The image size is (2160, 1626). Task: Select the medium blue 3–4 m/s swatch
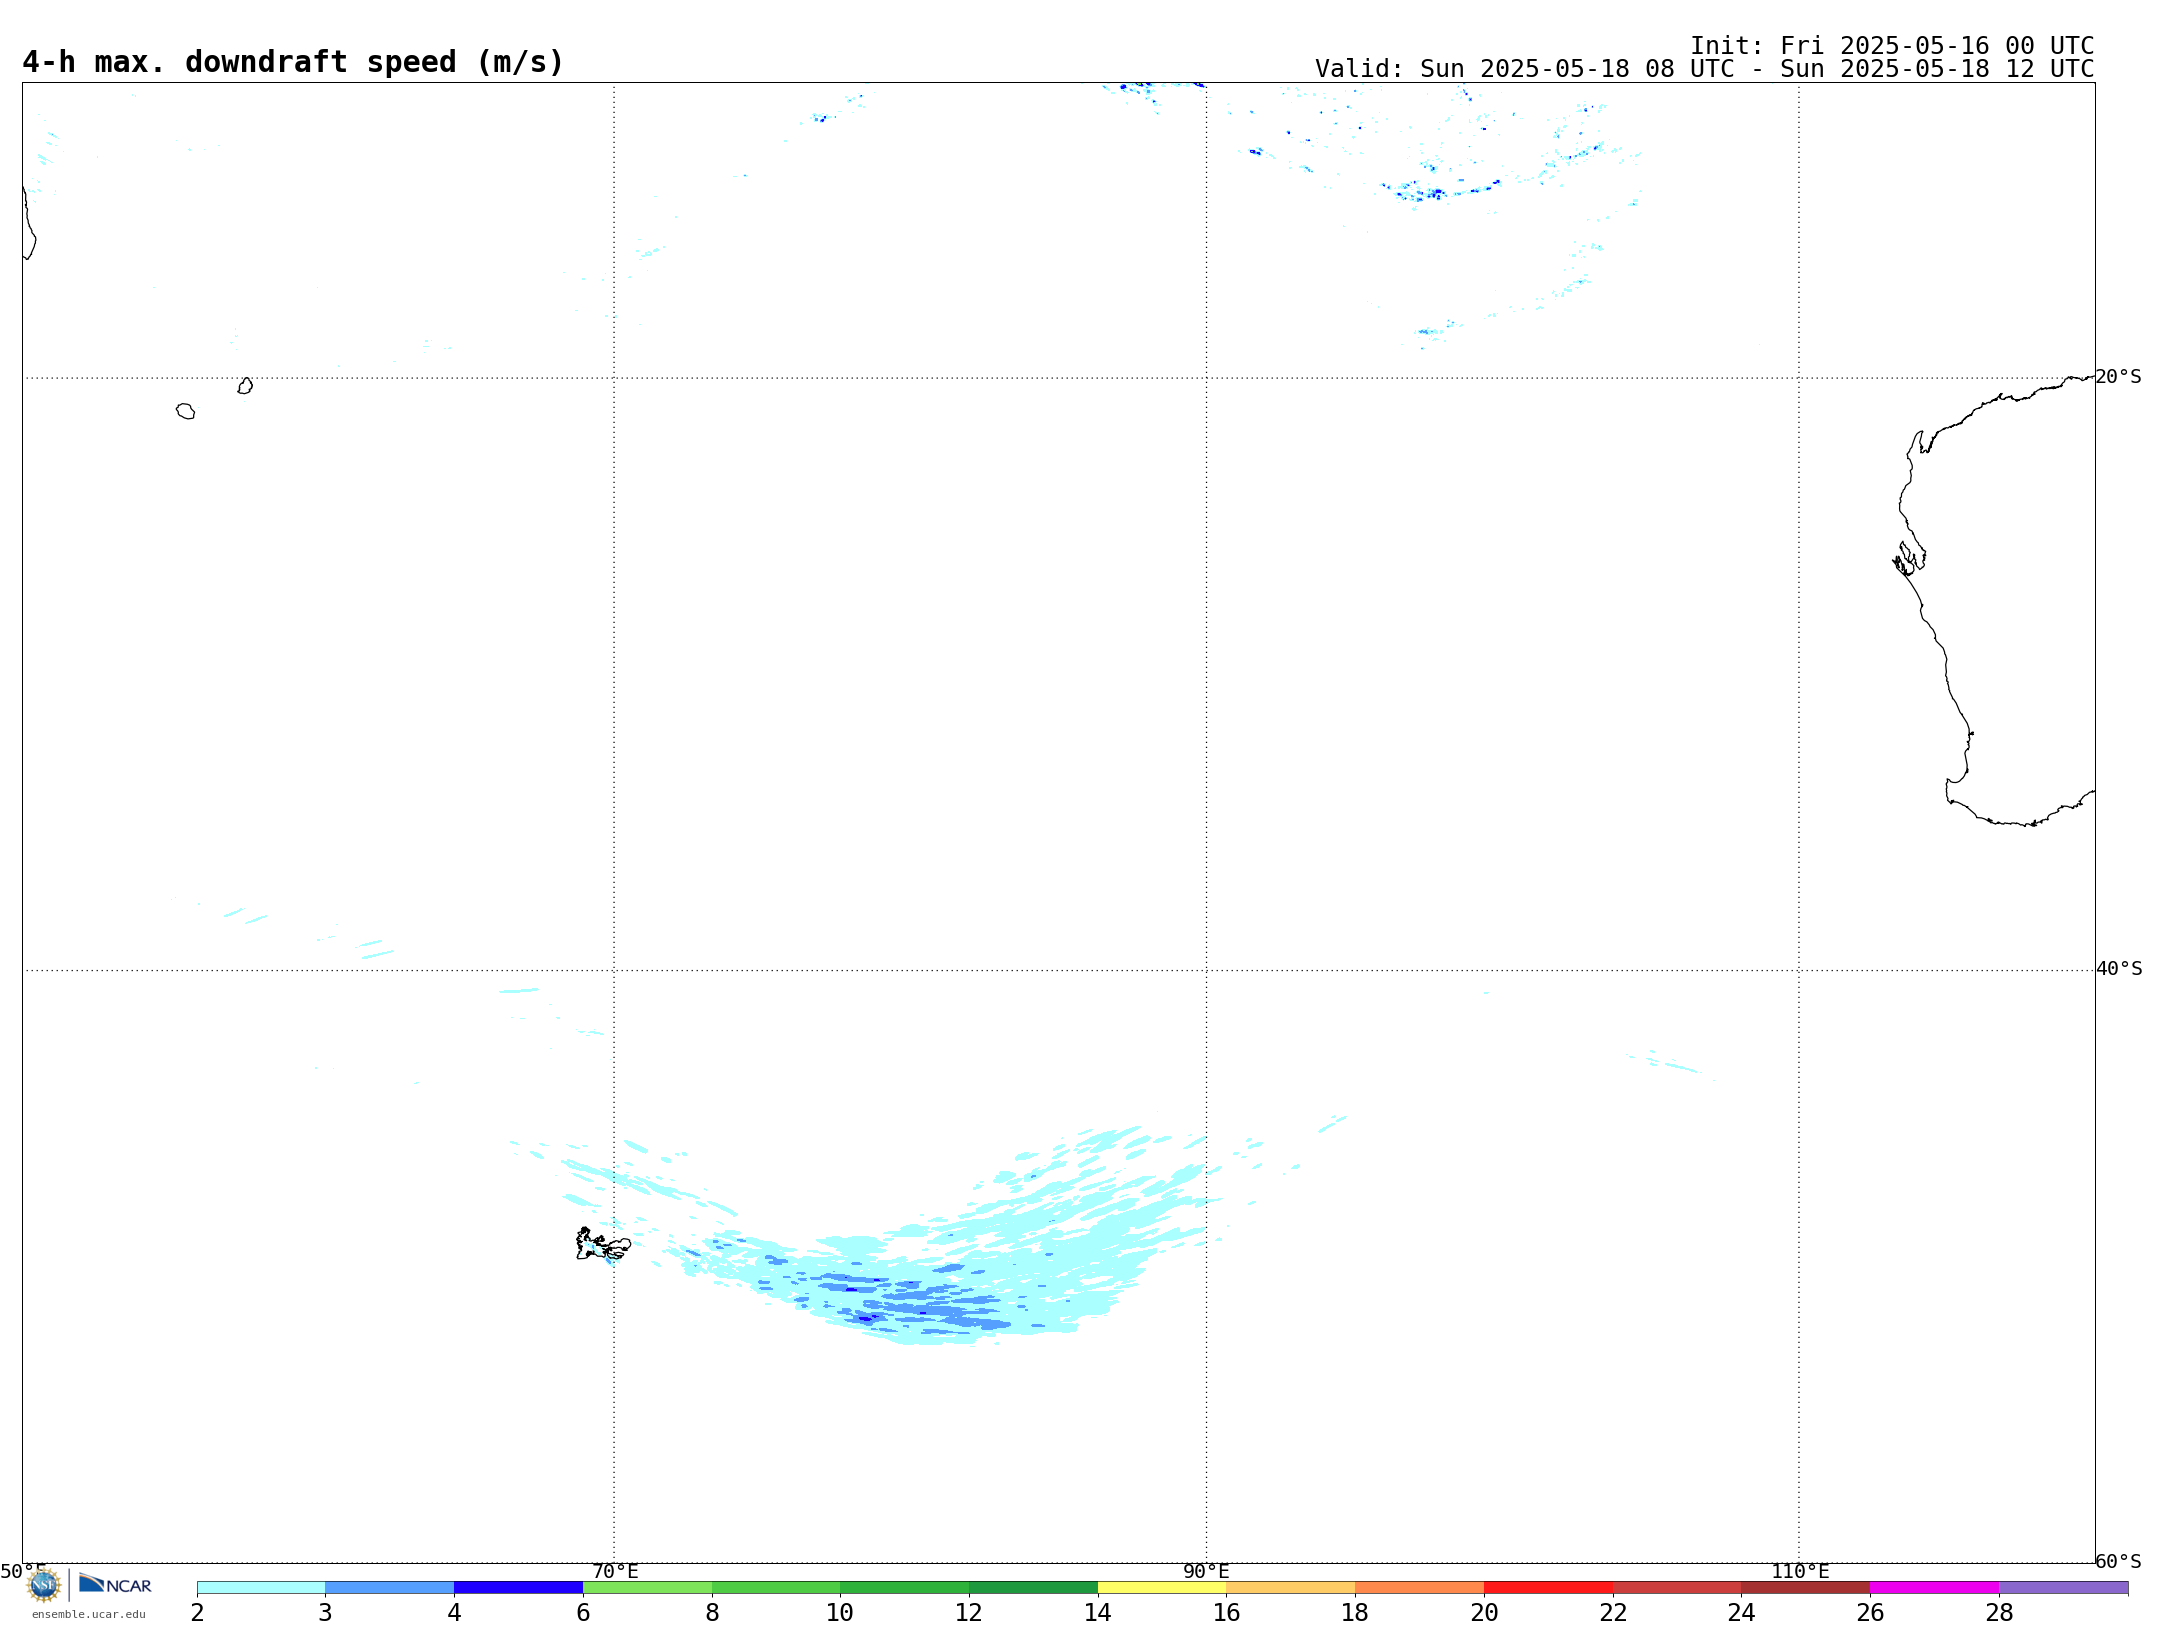coord(390,1588)
